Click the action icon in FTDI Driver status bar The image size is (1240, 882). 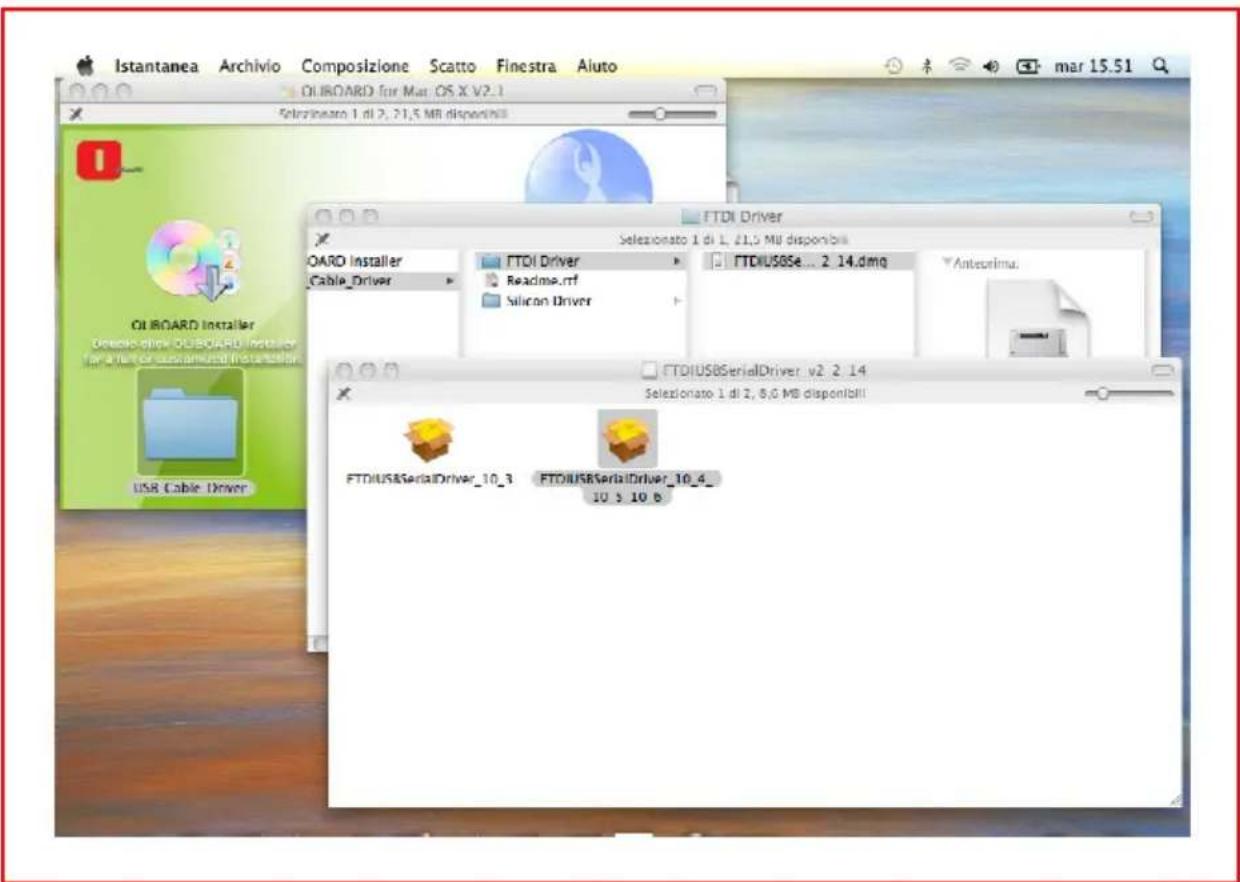tap(322, 239)
